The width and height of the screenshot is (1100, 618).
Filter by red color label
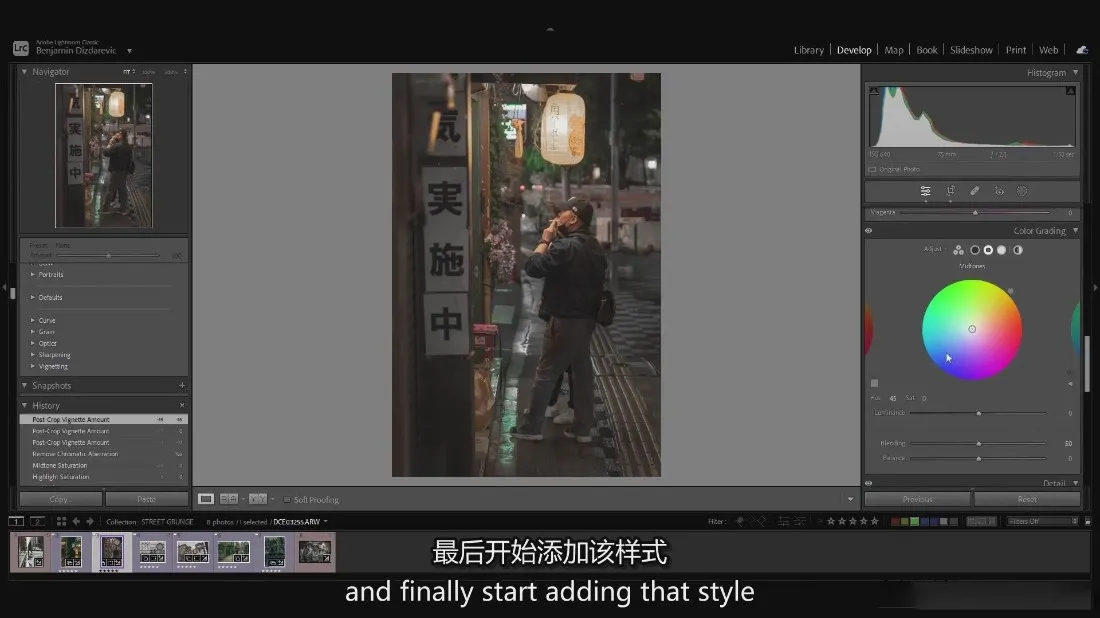895,521
